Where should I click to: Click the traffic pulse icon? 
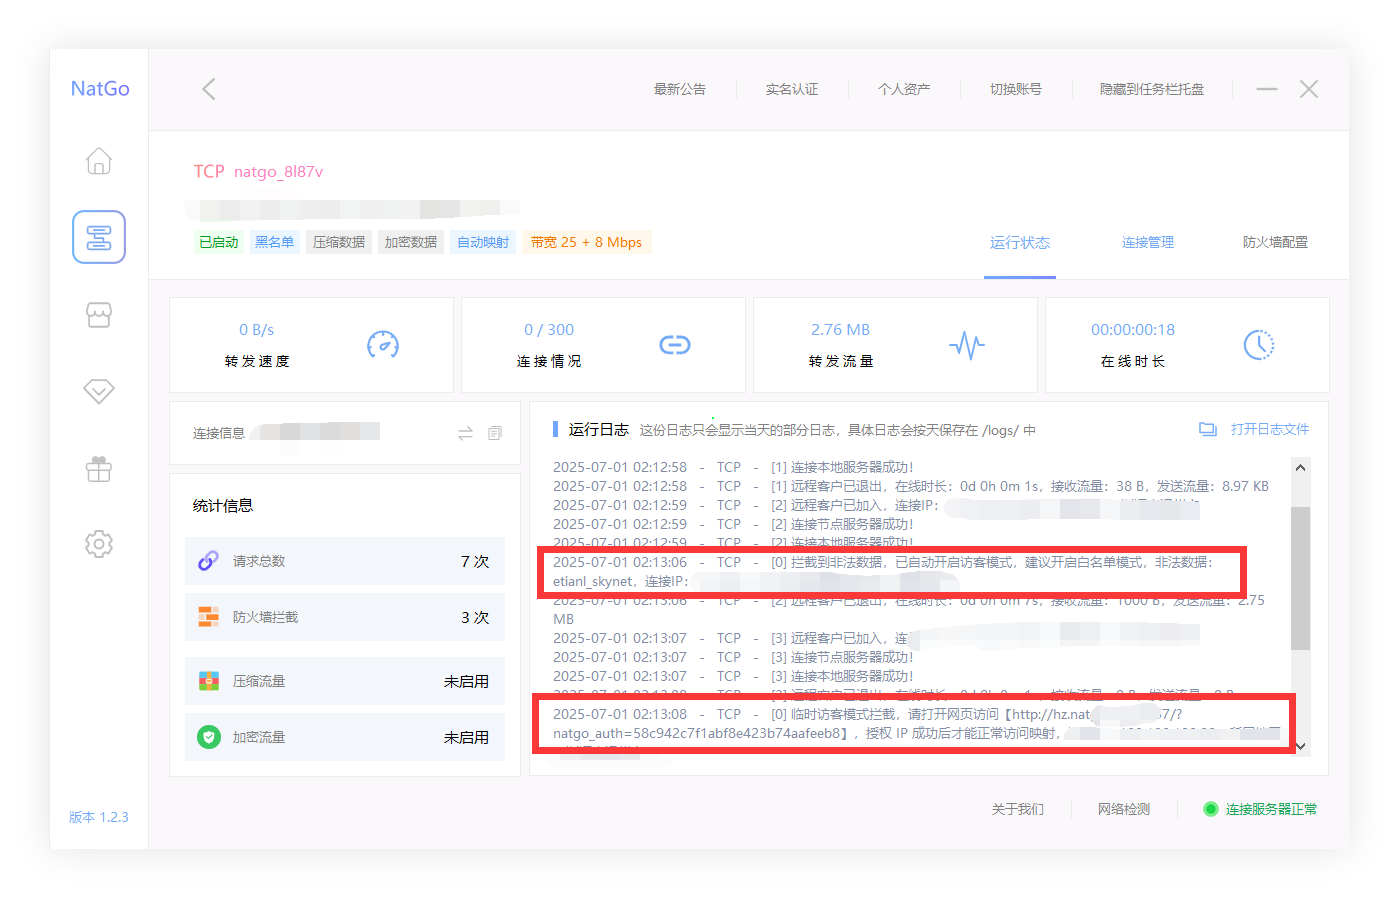(x=967, y=346)
